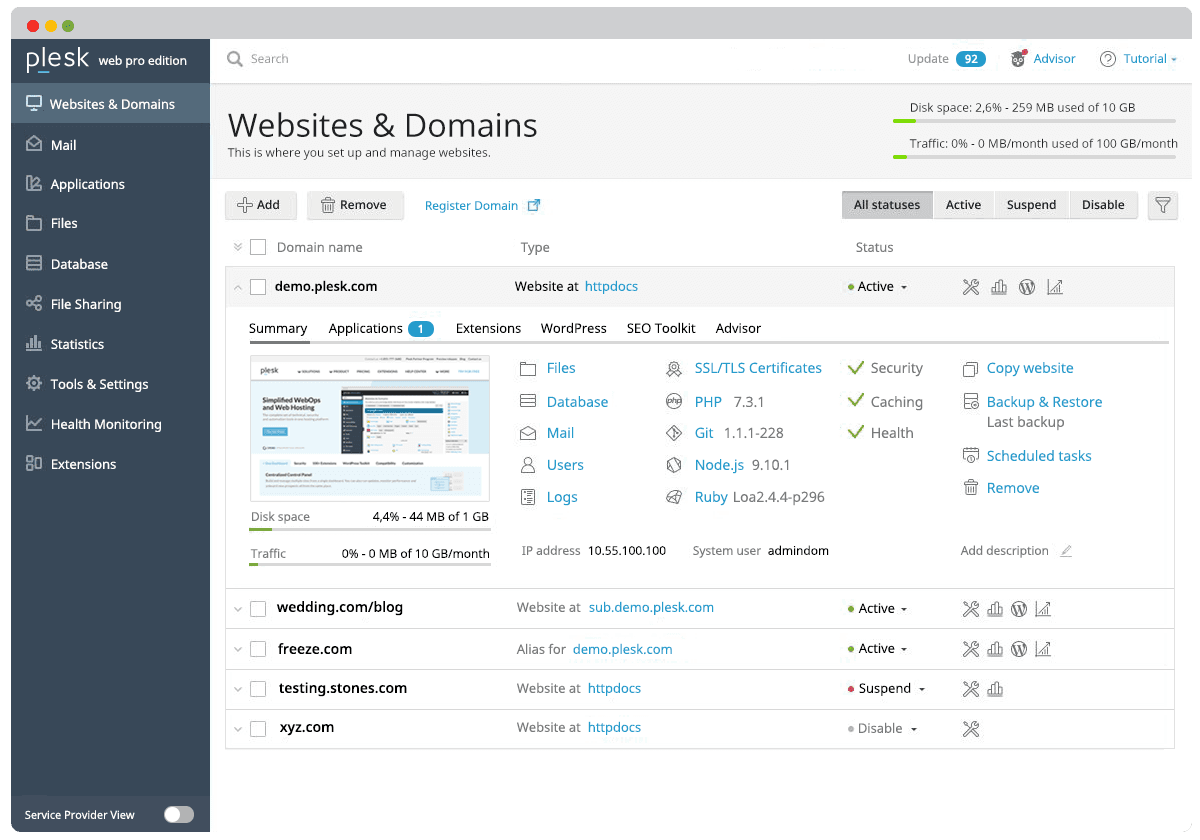Open the demo.plesk.com website preview thumbnail

[x=370, y=428]
